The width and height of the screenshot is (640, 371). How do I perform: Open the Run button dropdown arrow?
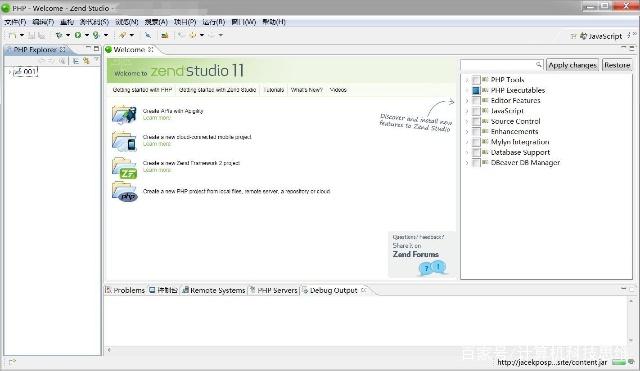pyautogui.click(x=87, y=36)
